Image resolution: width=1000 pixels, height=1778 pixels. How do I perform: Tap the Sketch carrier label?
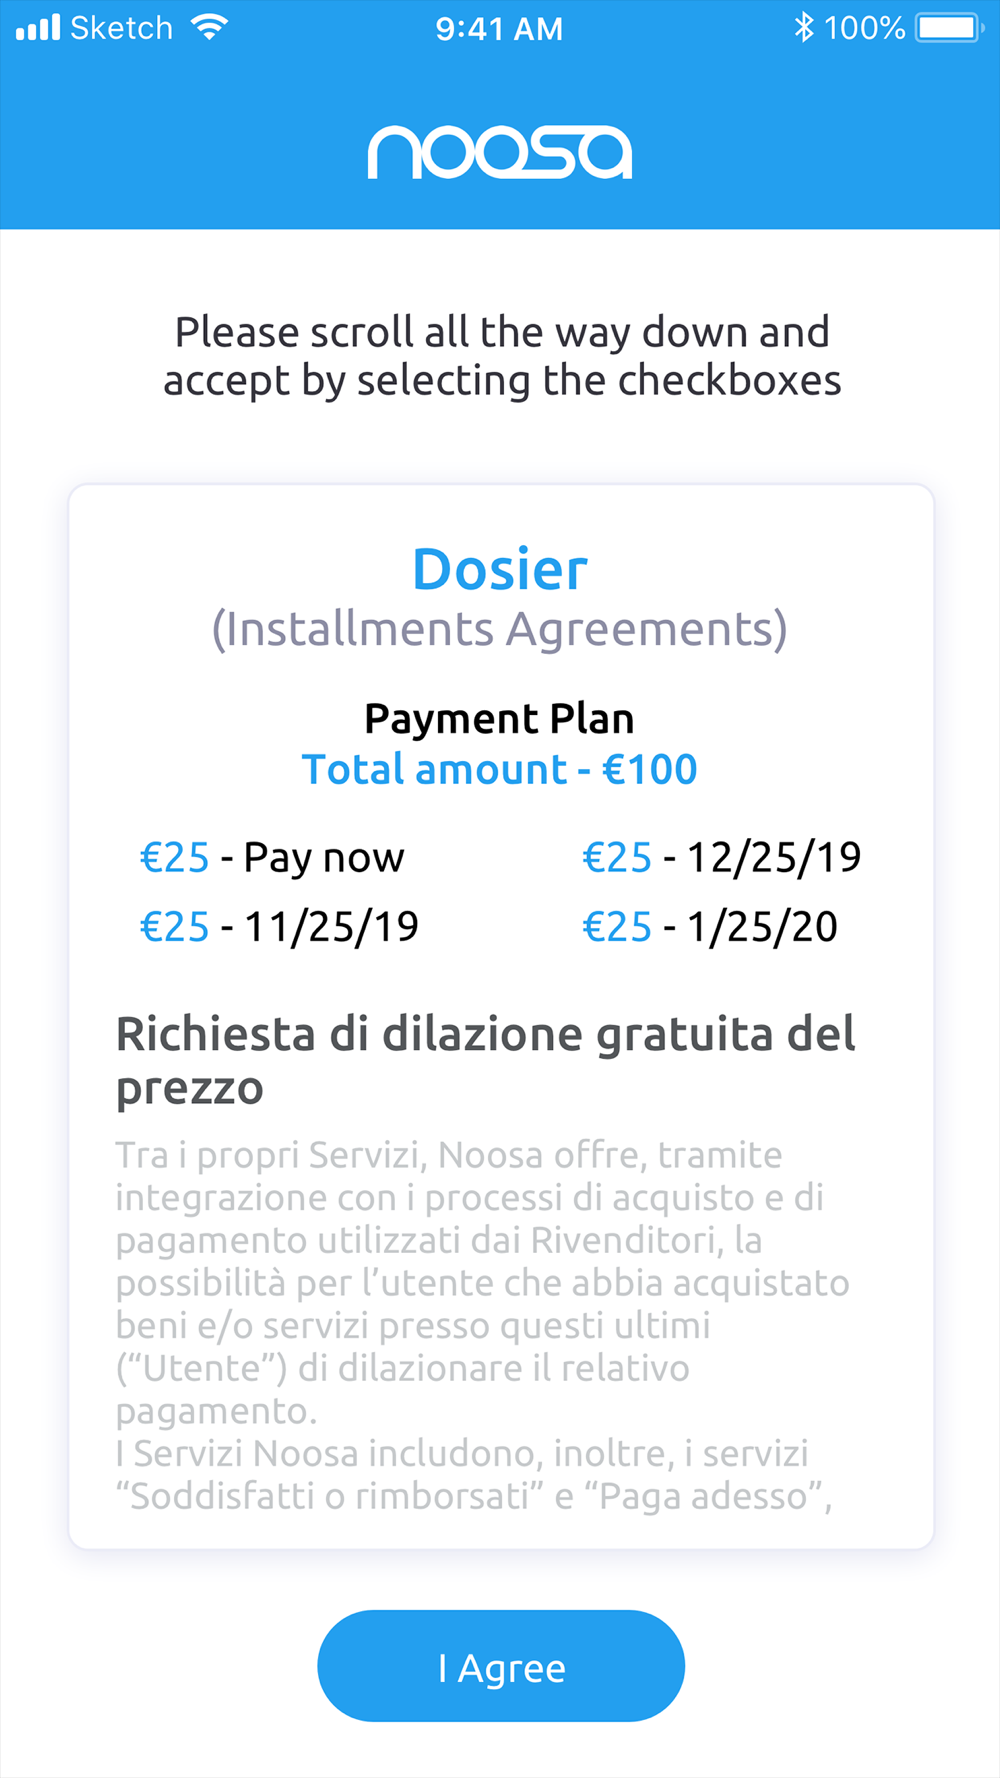coord(121,27)
